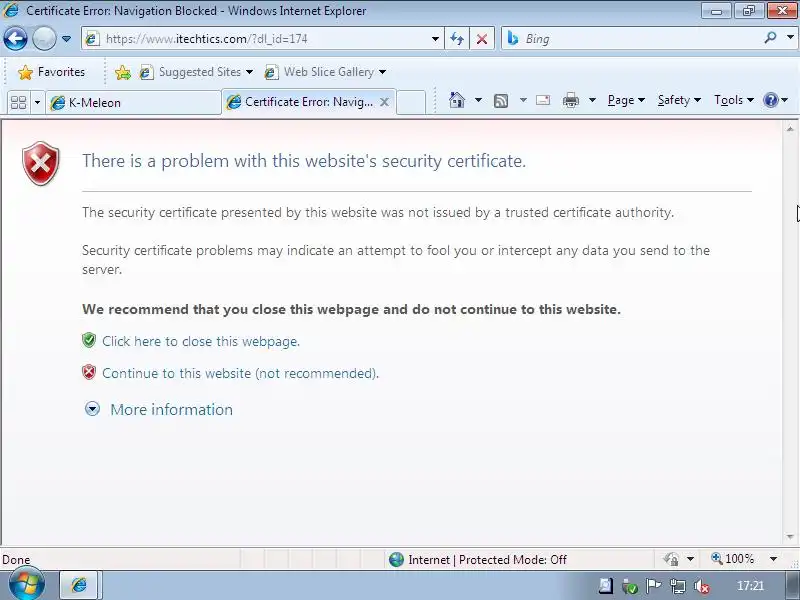This screenshot has height=600, width=800.
Task: Click the red shield icon beside Continue link
Action: [89, 372]
